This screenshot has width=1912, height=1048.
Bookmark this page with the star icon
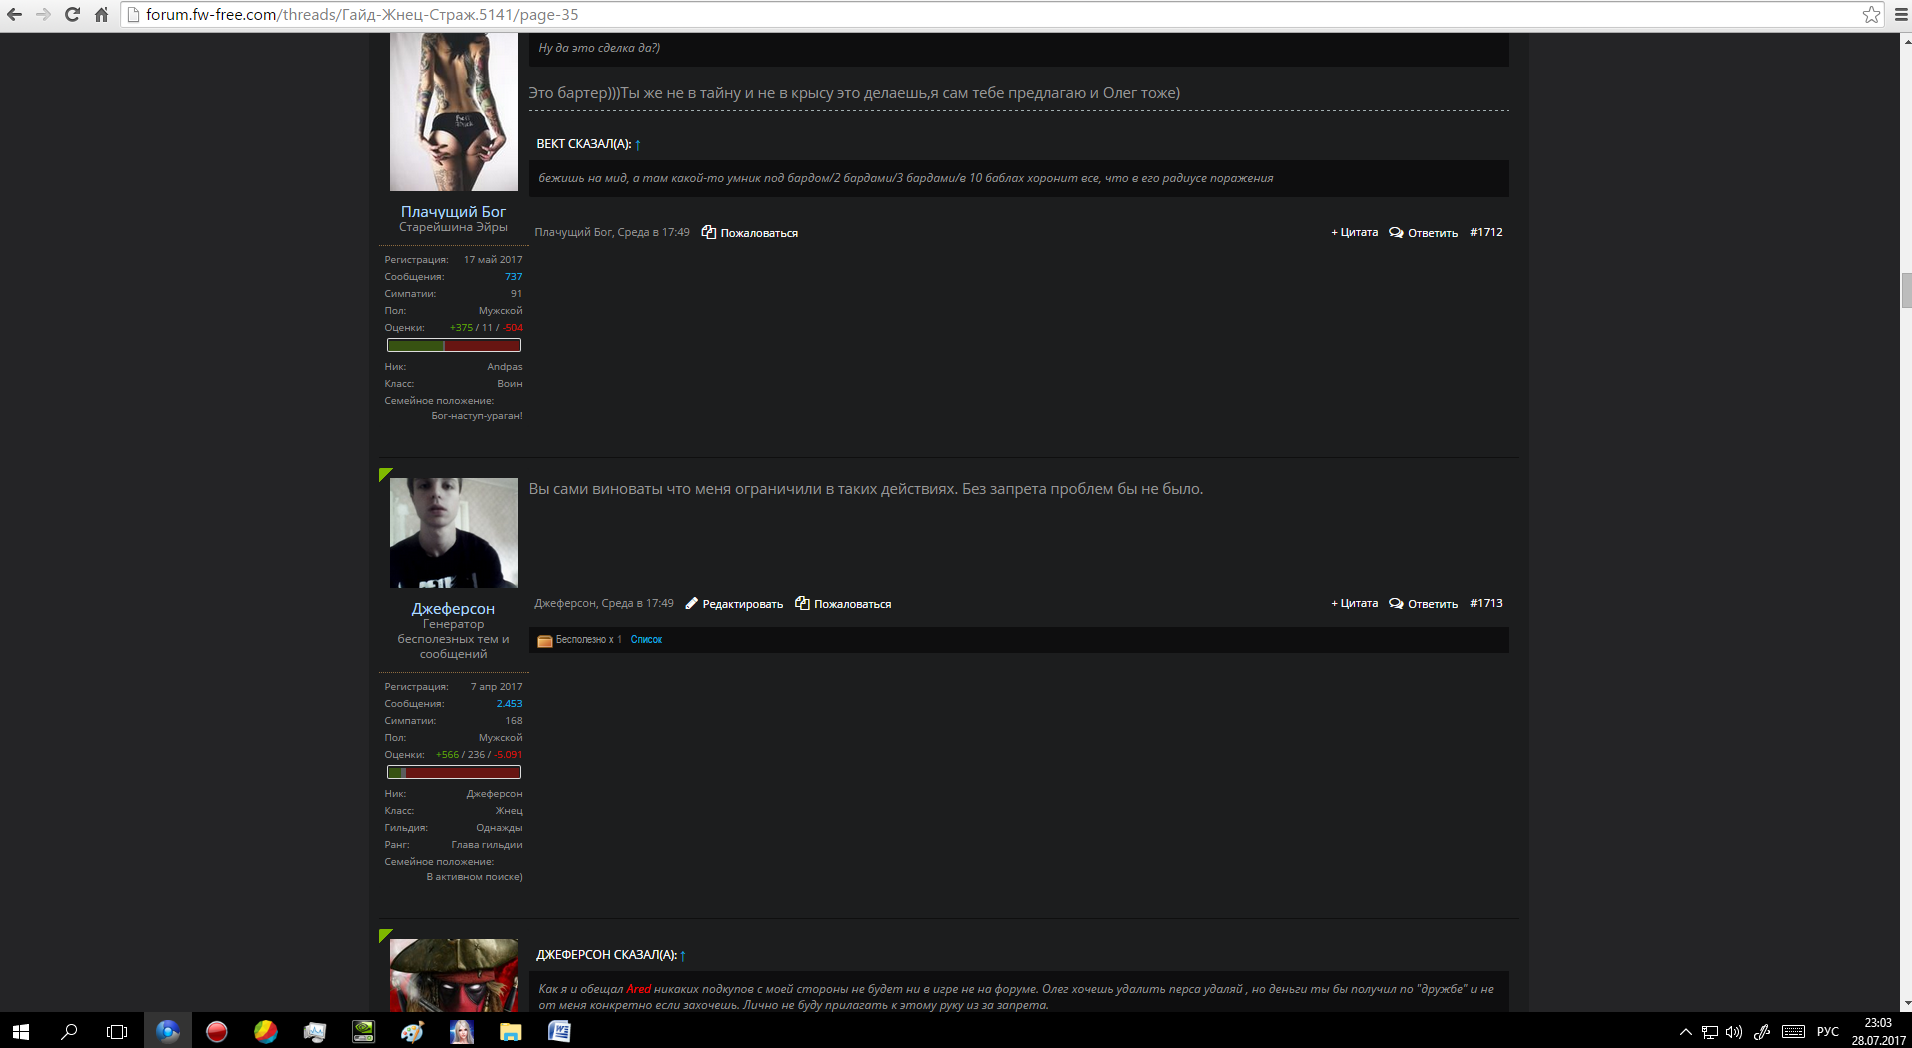click(x=1871, y=14)
